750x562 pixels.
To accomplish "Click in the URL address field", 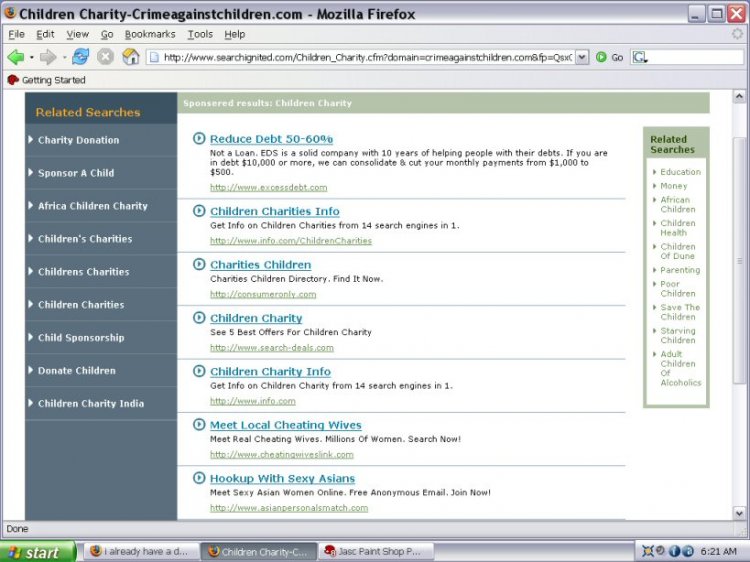I will pos(367,57).
